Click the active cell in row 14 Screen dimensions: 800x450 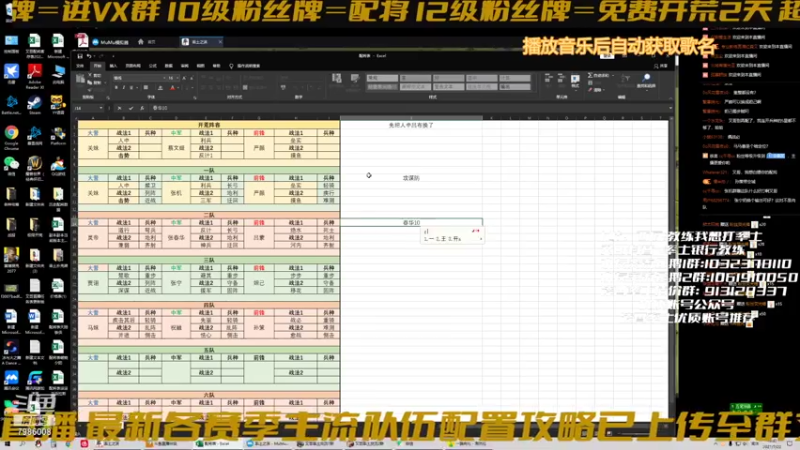click(x=411, y=223)
